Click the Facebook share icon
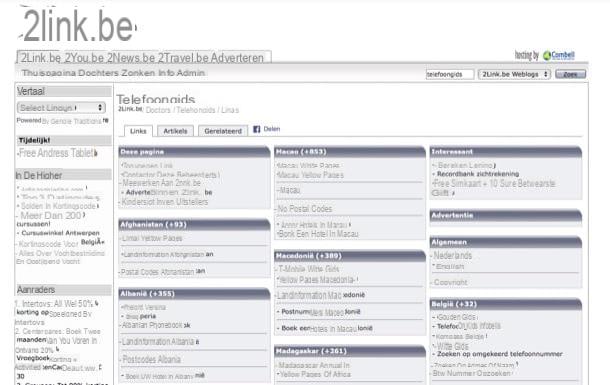 pos(256,129)
